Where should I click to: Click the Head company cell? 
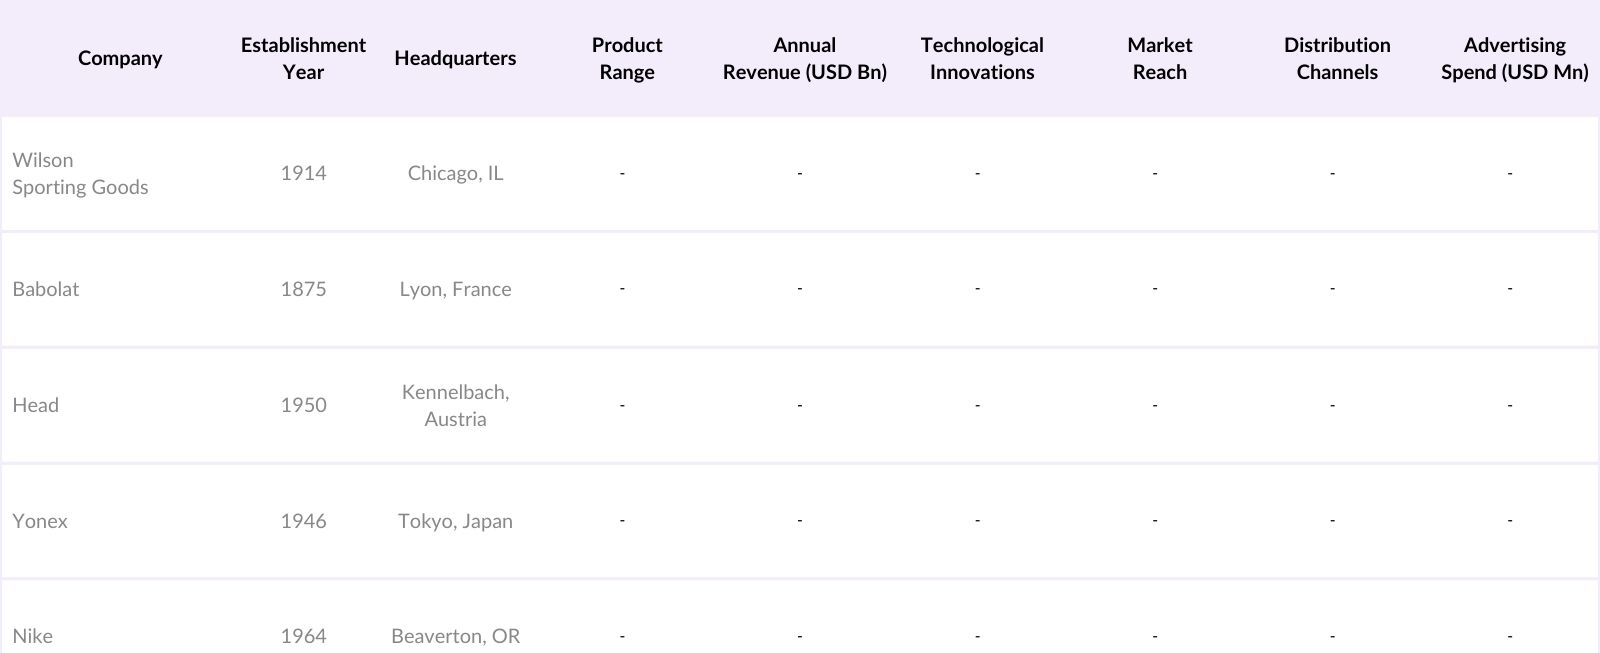[x=36, y=405]
